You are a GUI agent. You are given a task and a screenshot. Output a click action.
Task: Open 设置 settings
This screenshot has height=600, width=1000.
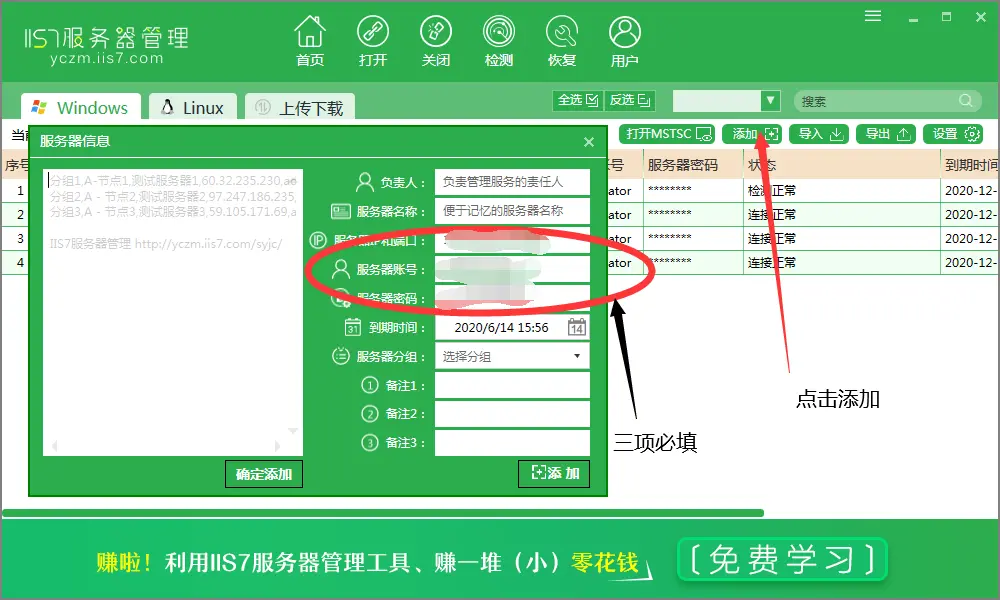coord(954,134)
